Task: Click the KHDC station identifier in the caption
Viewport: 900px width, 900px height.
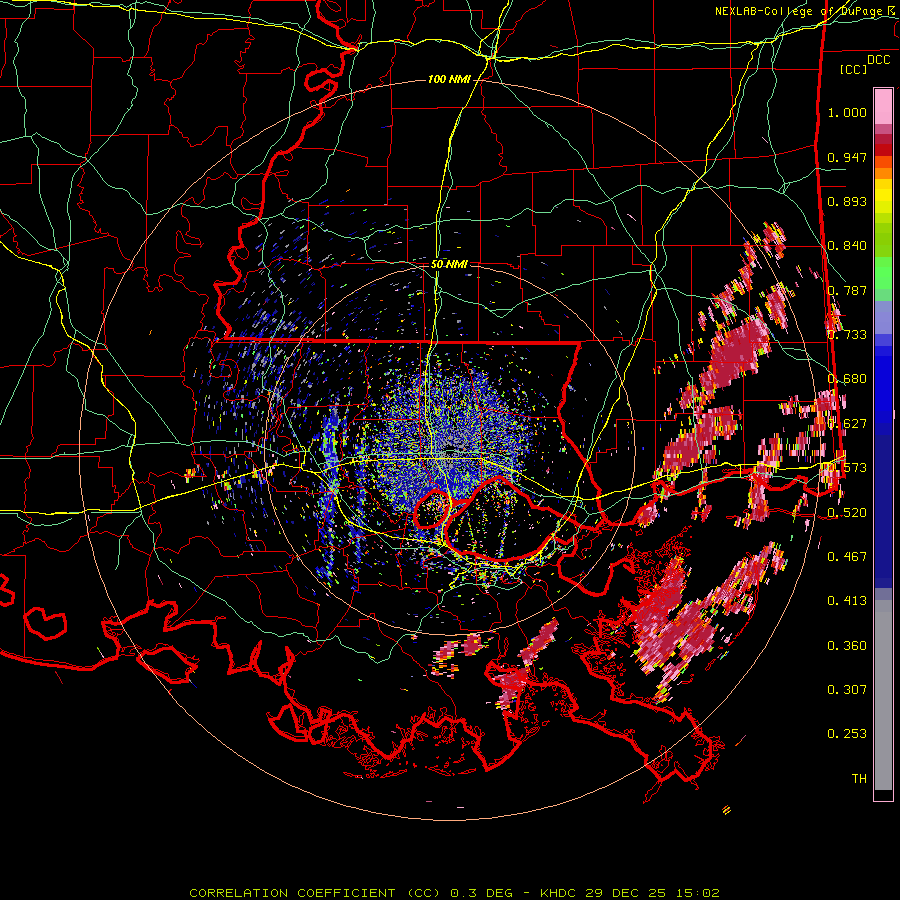Action: point(559,893)
